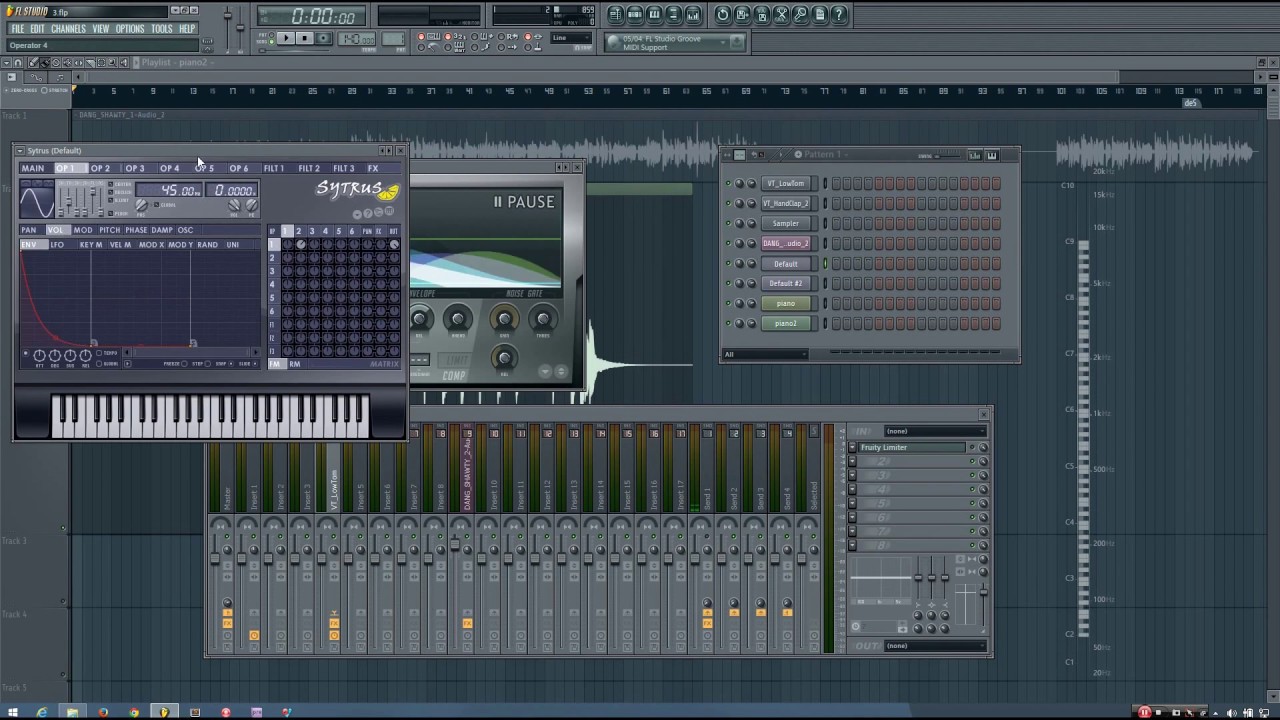Click the piano2 channel button

[x=785, y=324]
